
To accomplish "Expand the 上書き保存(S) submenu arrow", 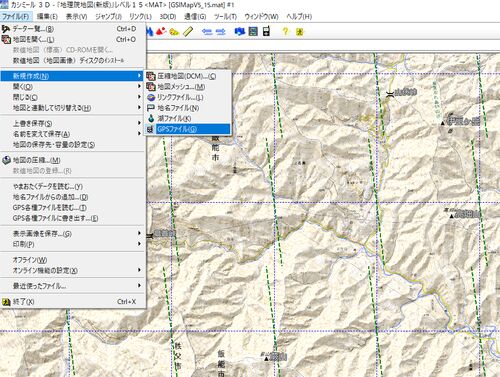I will coord(139,123).
